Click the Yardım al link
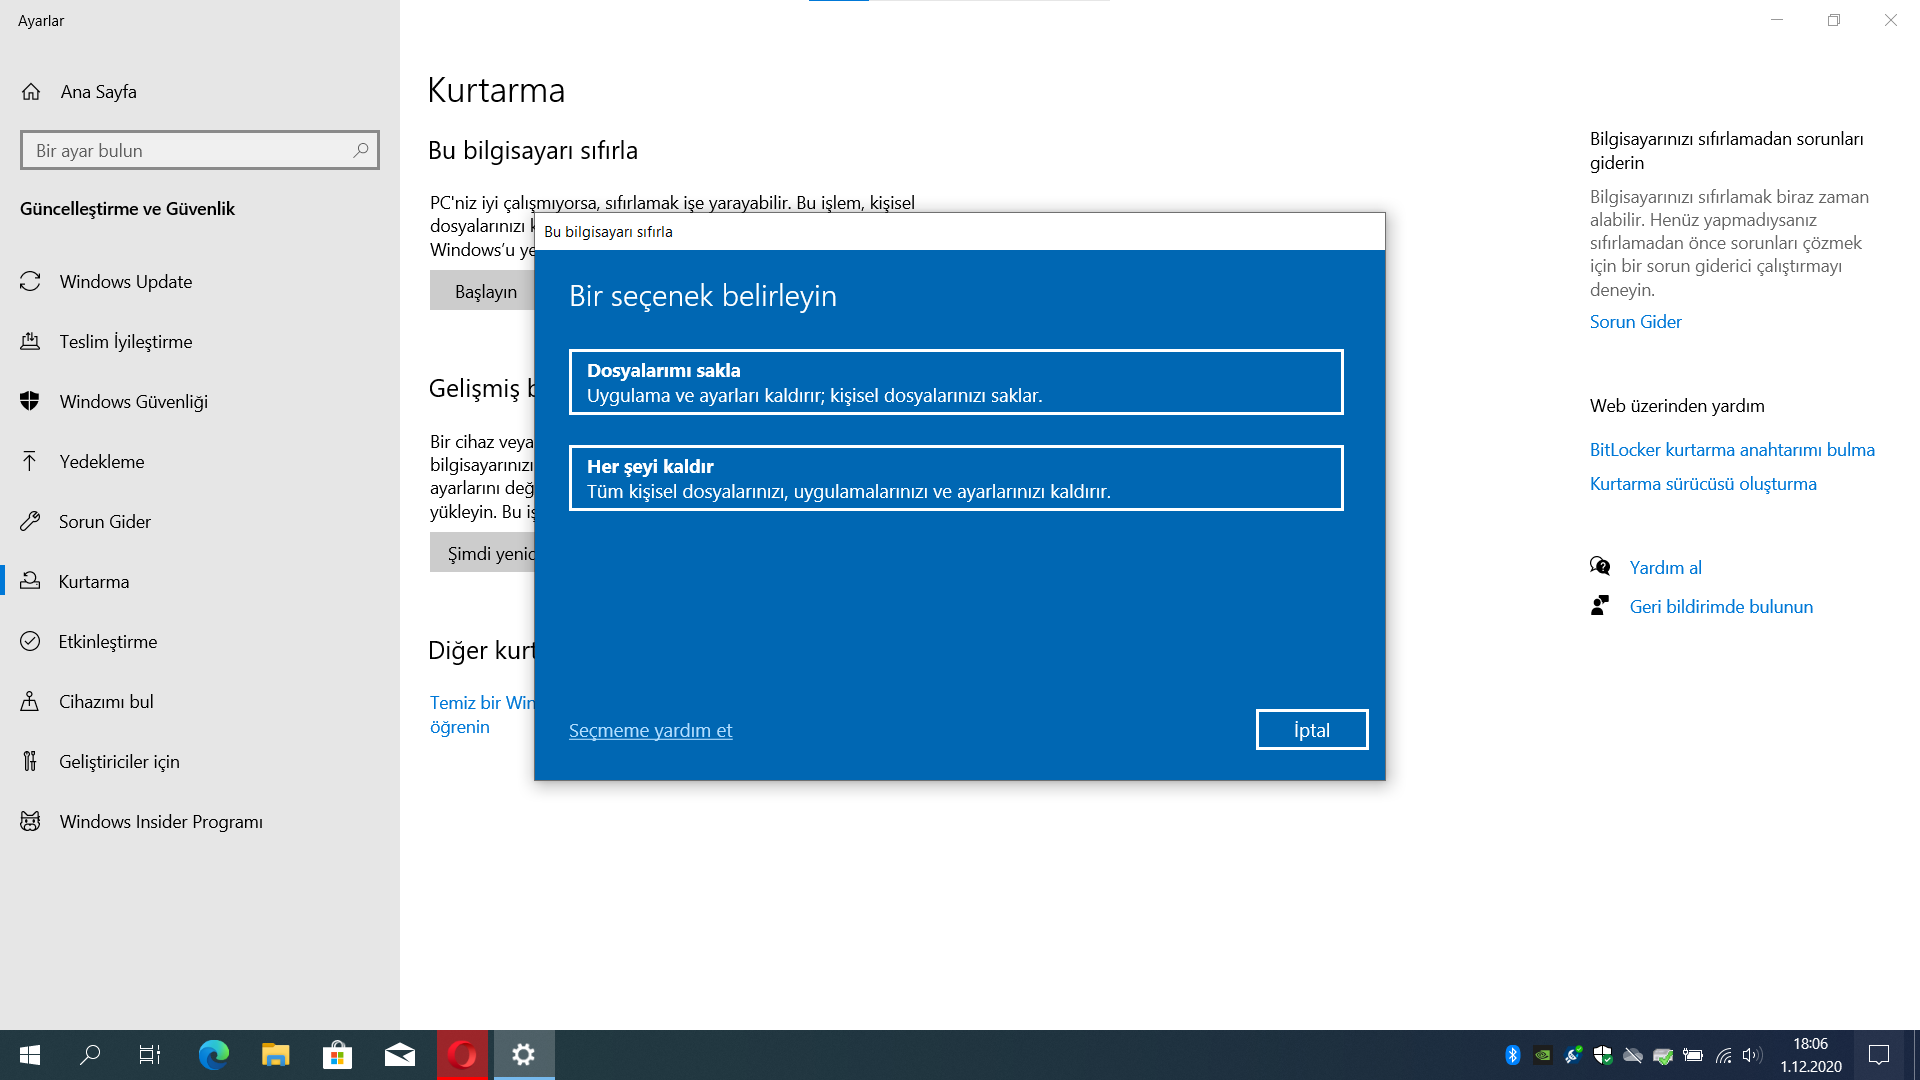Screen dimensions: 1920x1080 click(1665, 568)
